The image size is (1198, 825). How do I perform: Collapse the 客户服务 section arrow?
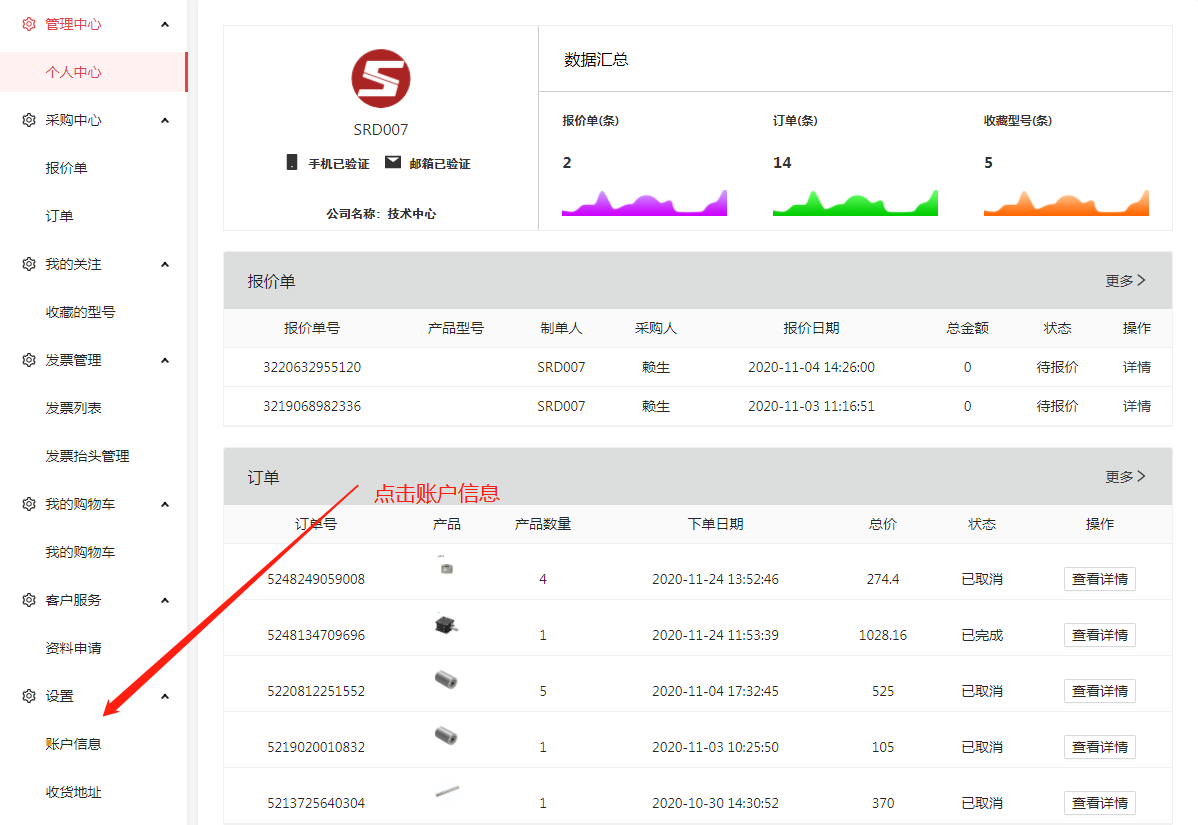click(x=165, y=600)
